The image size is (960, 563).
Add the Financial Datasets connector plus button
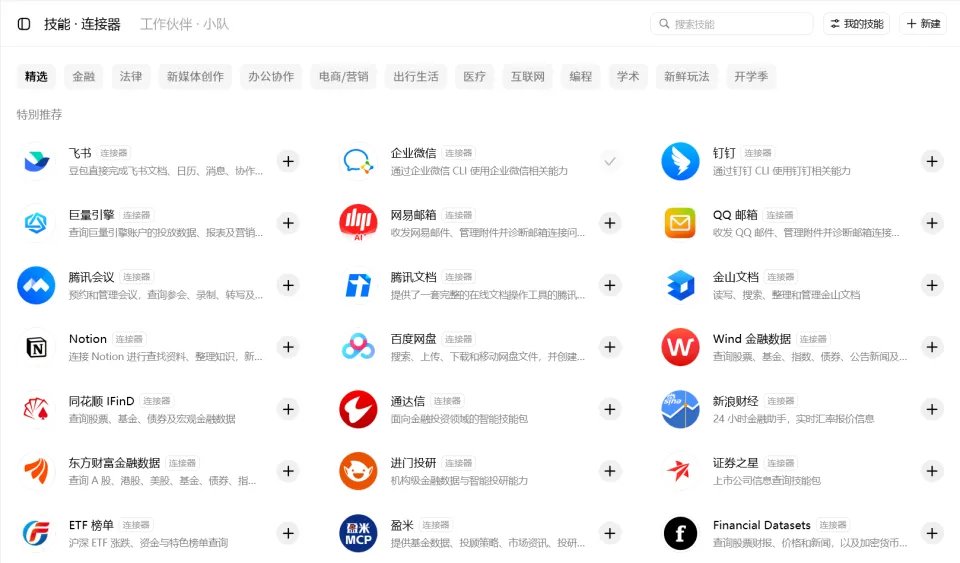tap(932, 533)
